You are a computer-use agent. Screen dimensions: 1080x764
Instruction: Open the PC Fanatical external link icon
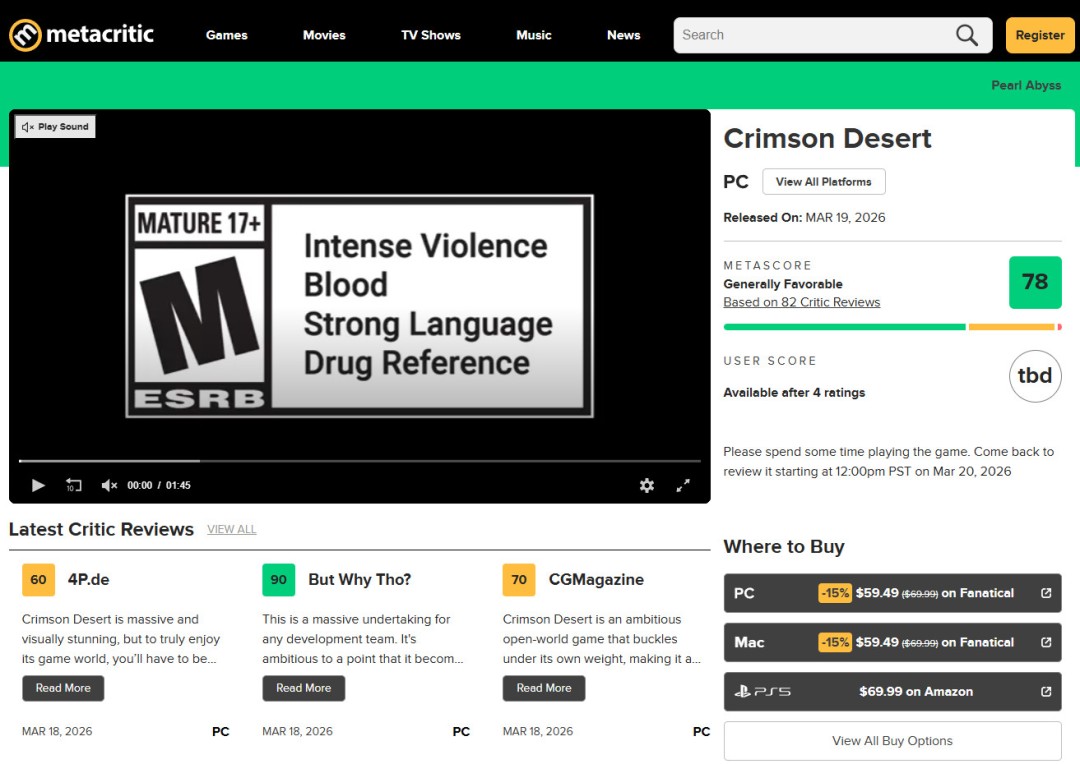[x=1046, y=593]
